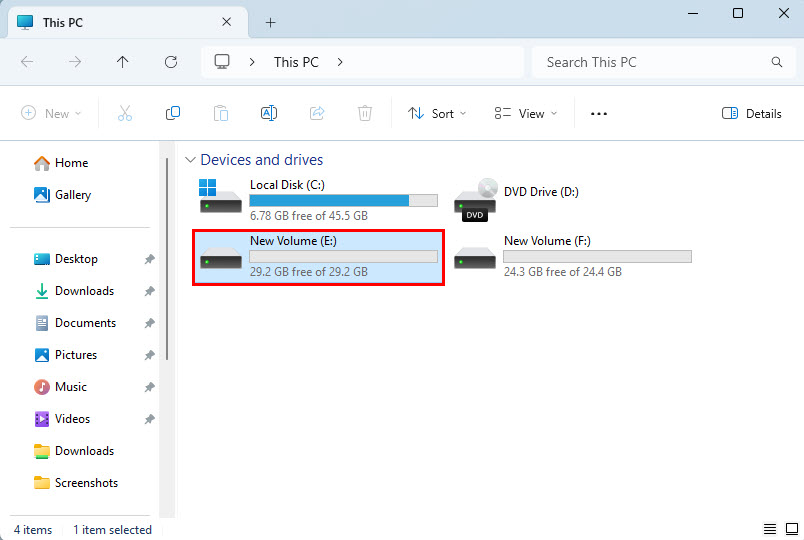This screenshot has width=804, height=540.
Task: Click the Delete trash icon
Action: click(365, 114)
